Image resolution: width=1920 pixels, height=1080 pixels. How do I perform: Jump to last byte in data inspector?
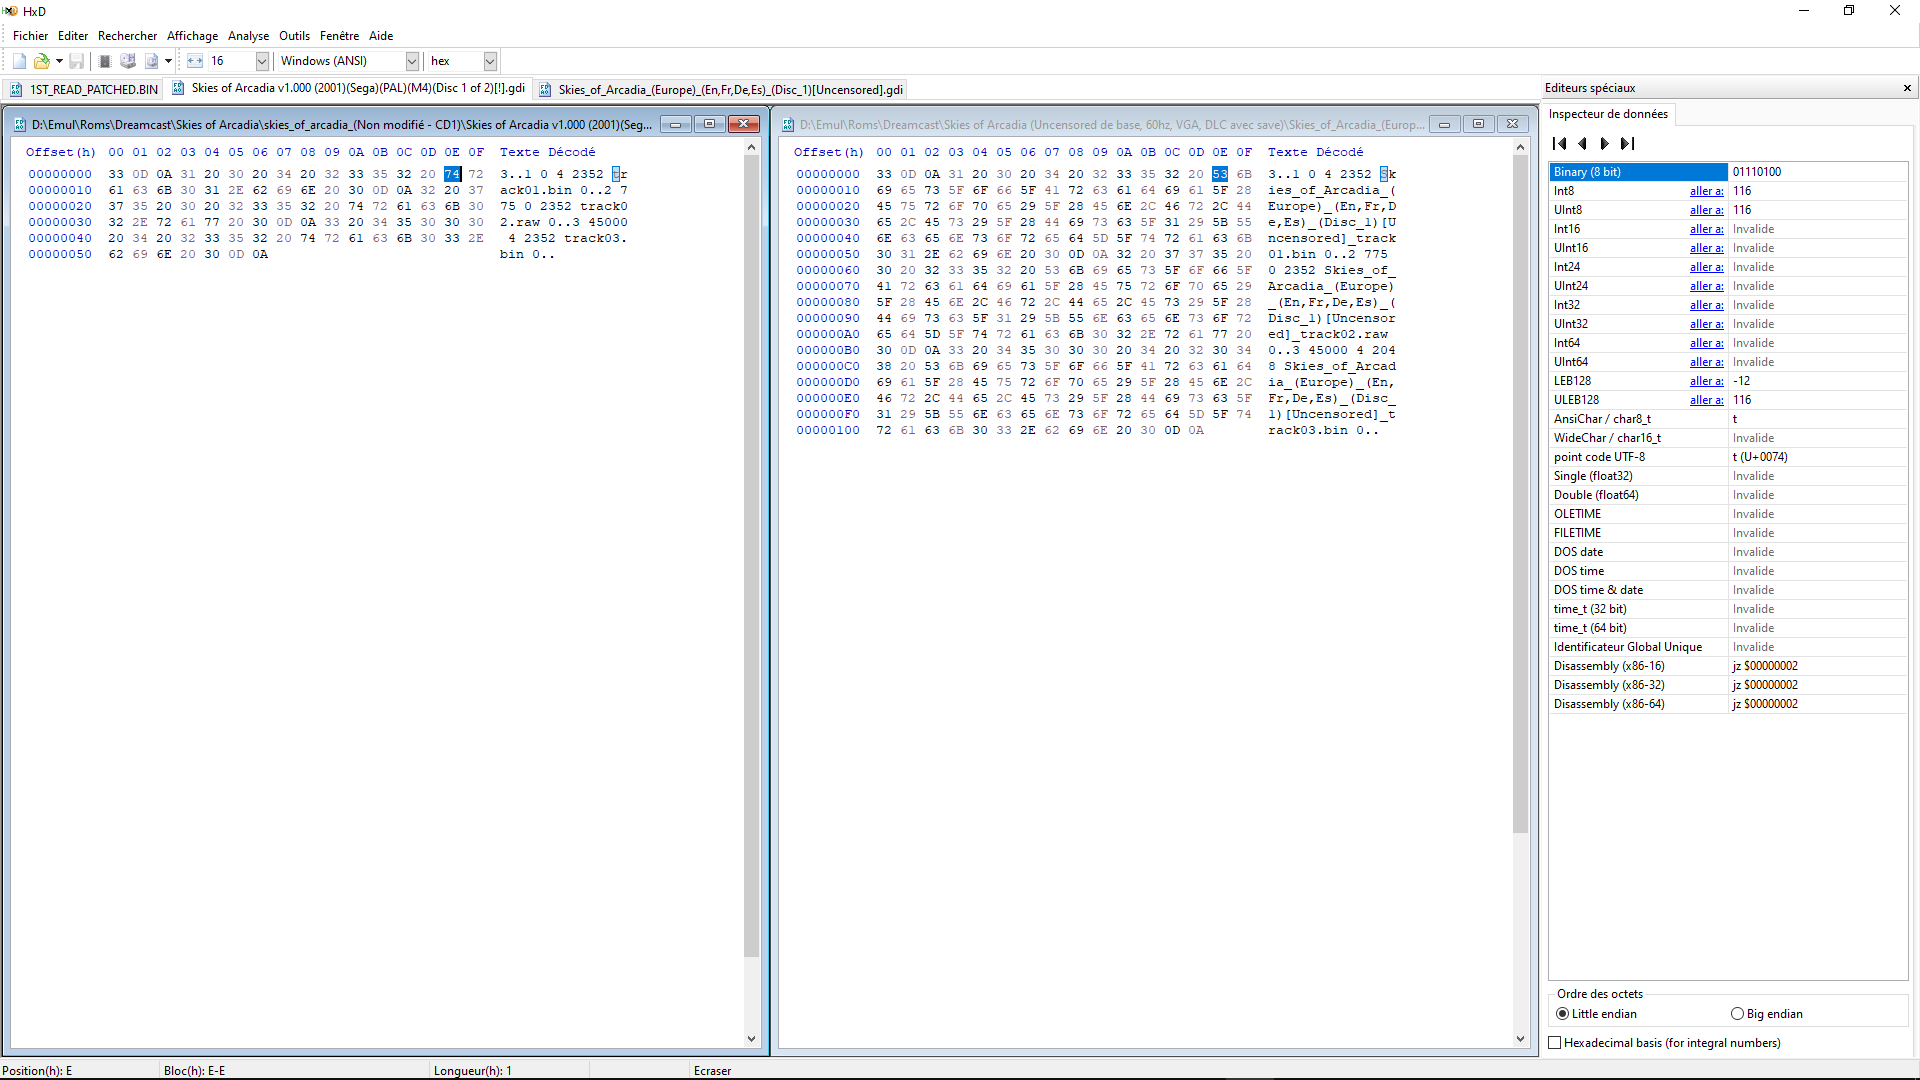point(1627,143)
